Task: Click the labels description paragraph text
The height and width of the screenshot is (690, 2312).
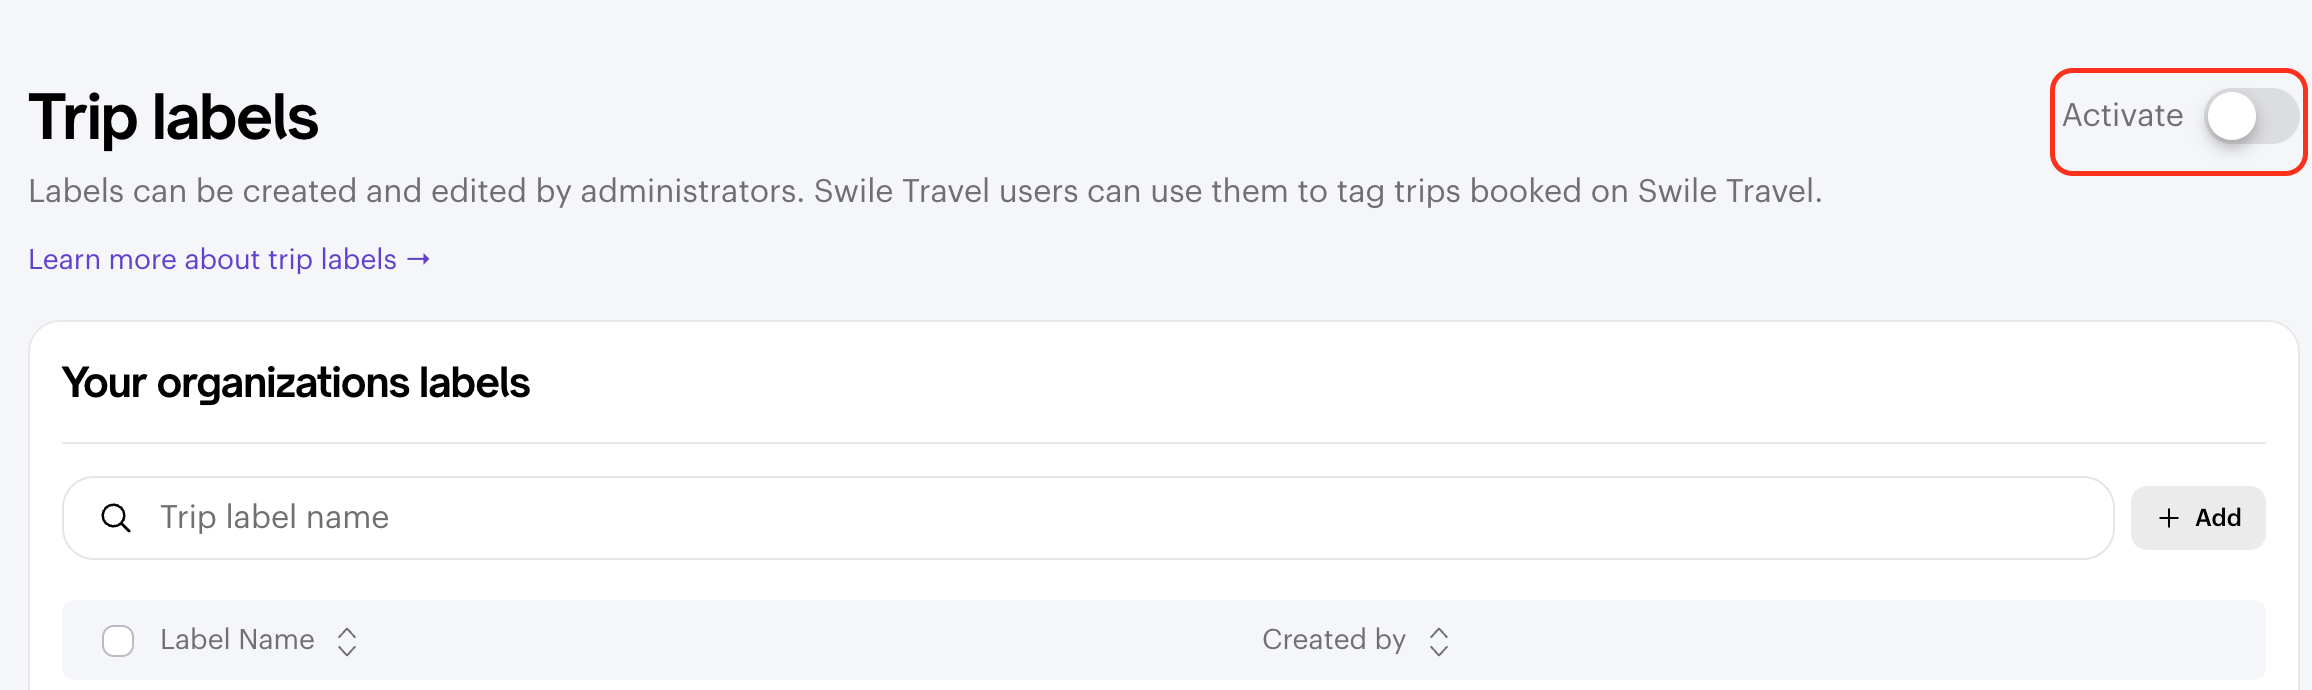Action: click(925, 191)
